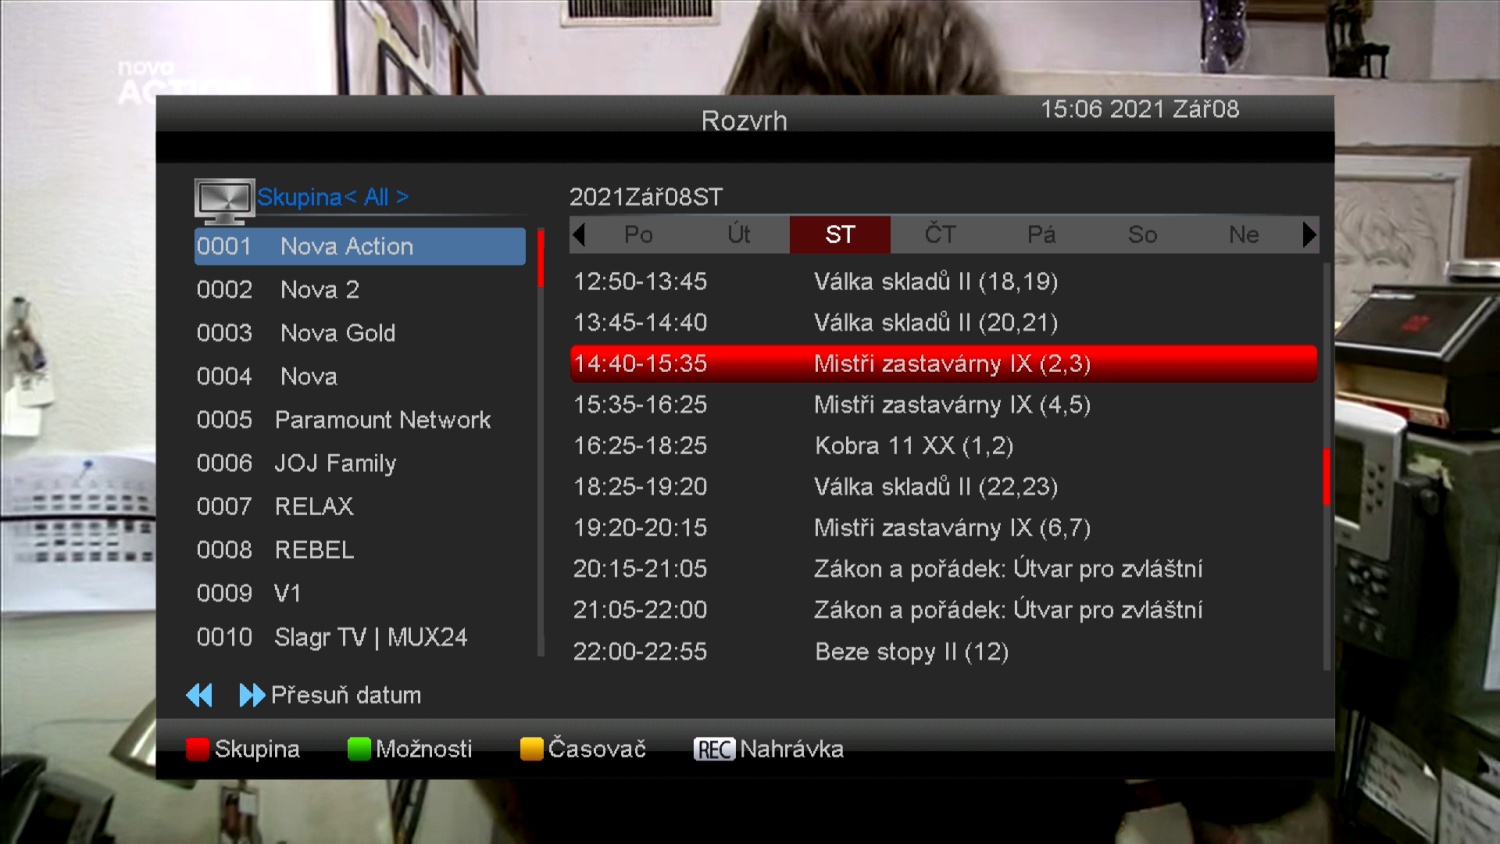Select channel 0008 REBEL
1500x844 pixels.
360,551
